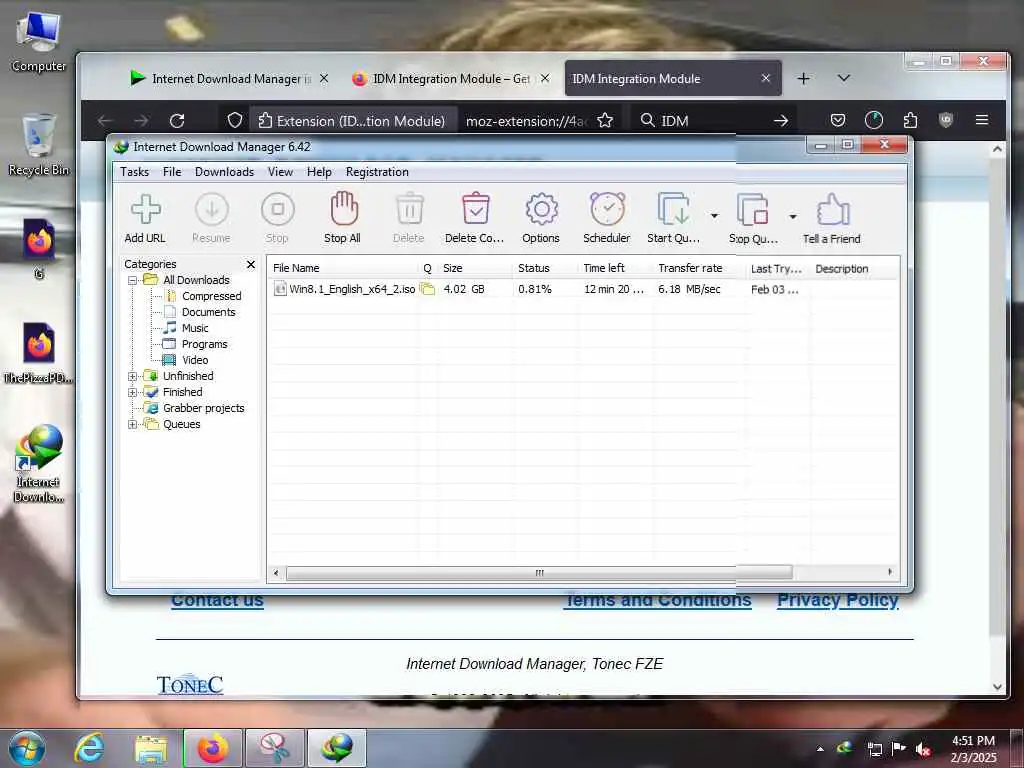Screen dimensions: 1024x768
Task: Click the Delete Completed icon
Action: point(475,209)
